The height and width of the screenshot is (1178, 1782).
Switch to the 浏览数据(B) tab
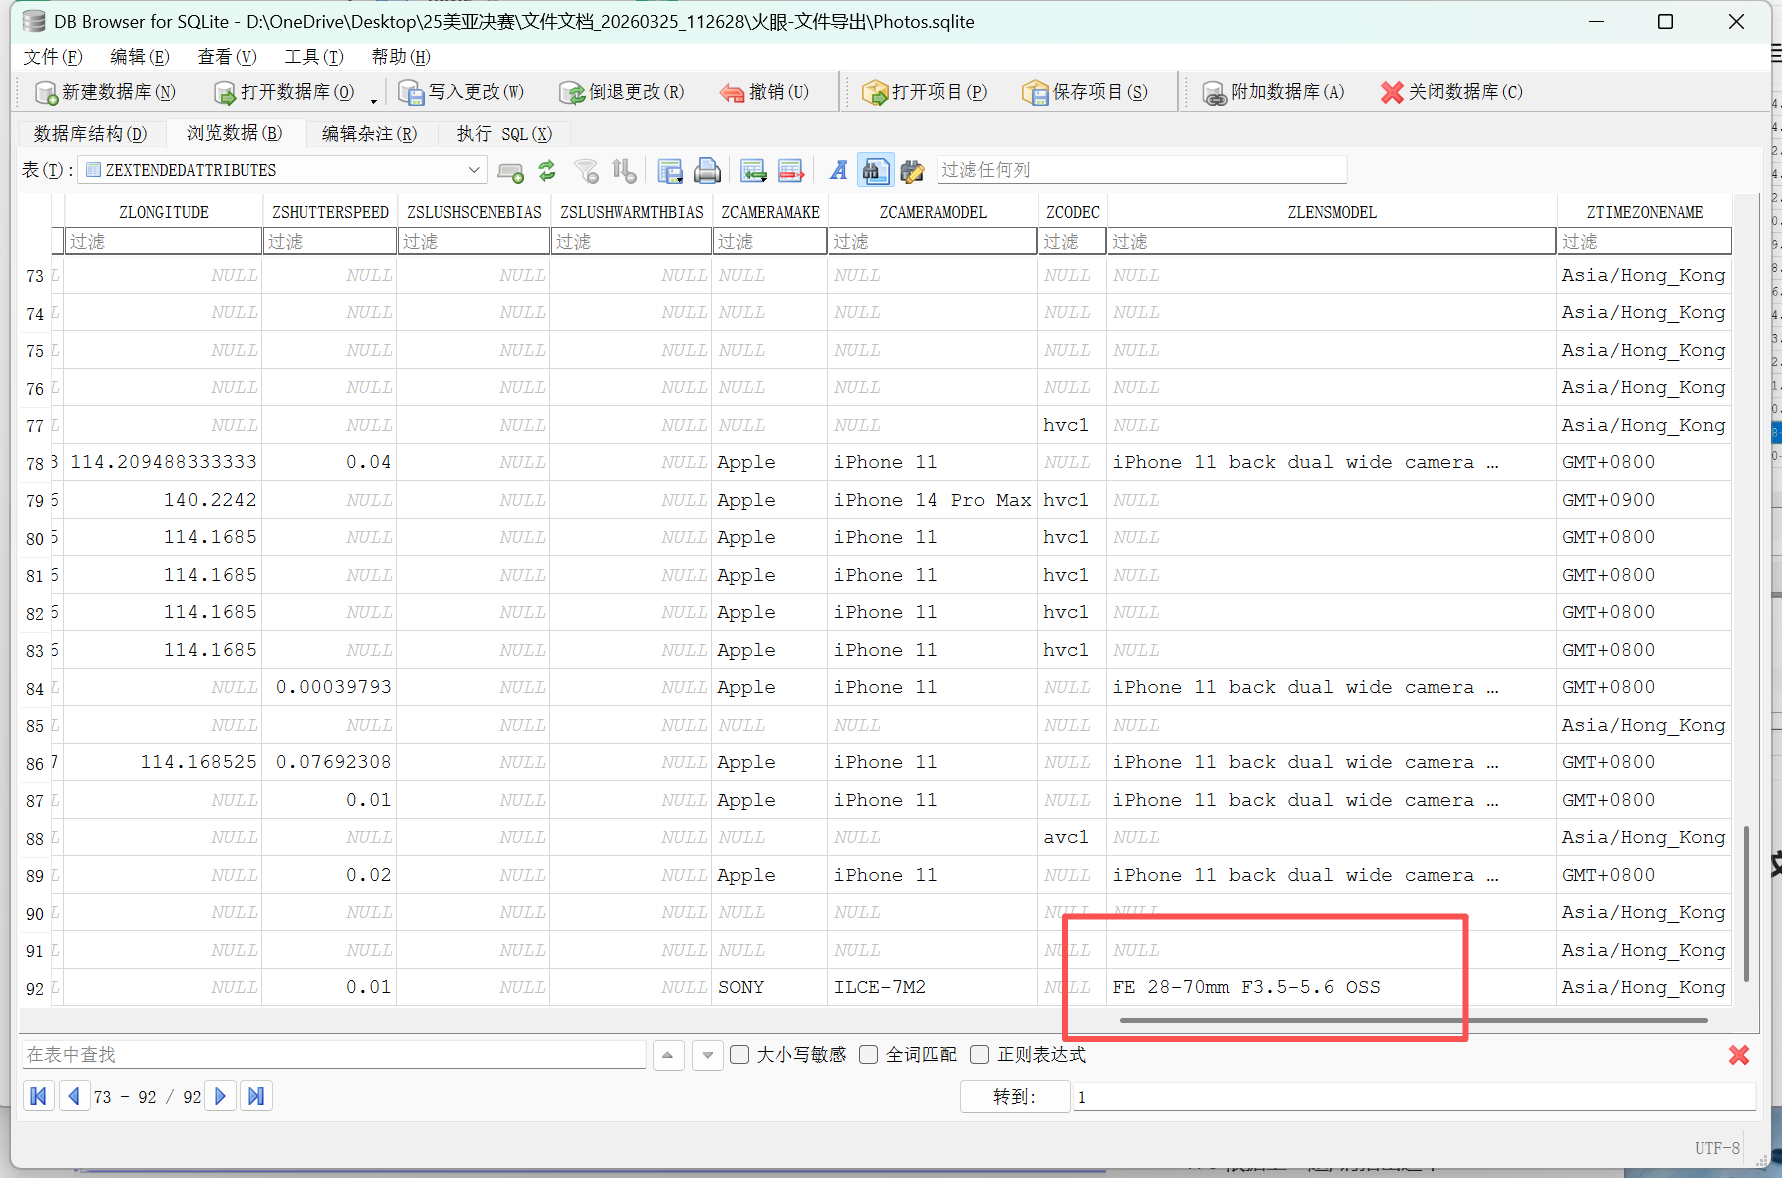coord(234,133)
